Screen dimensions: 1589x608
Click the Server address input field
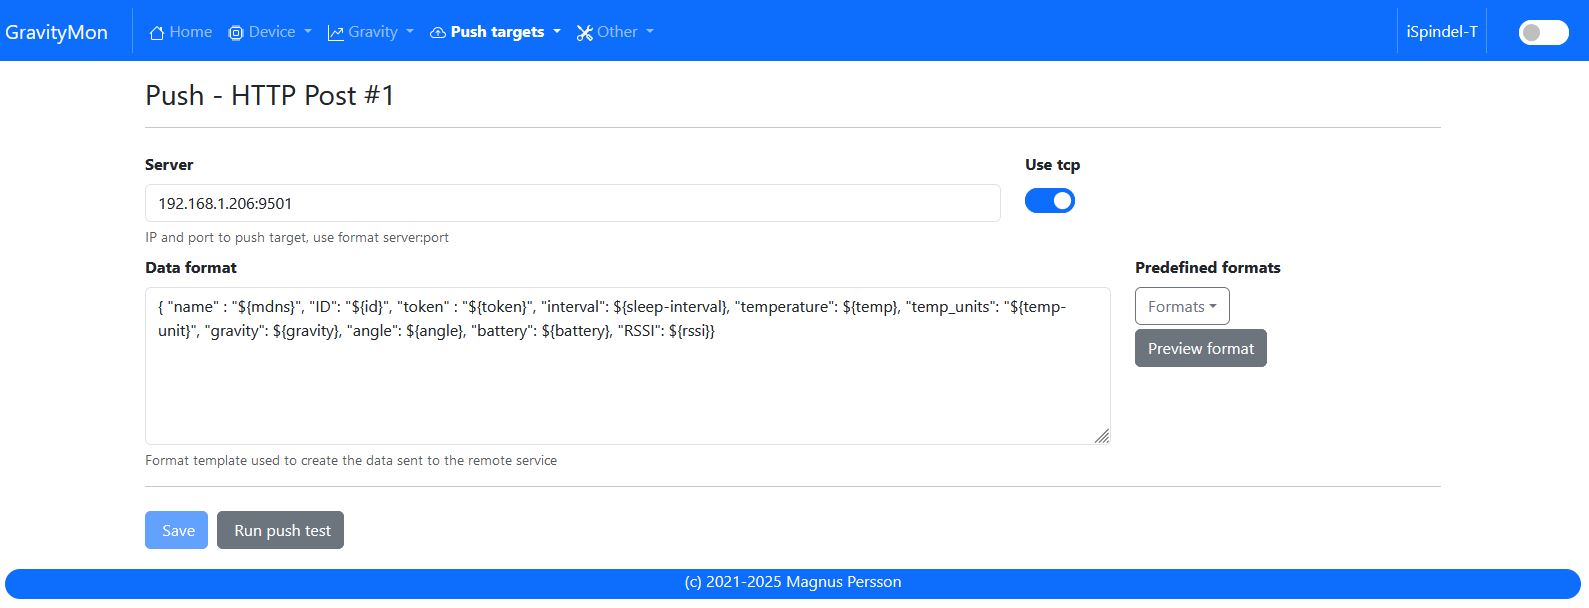point(572,203)
